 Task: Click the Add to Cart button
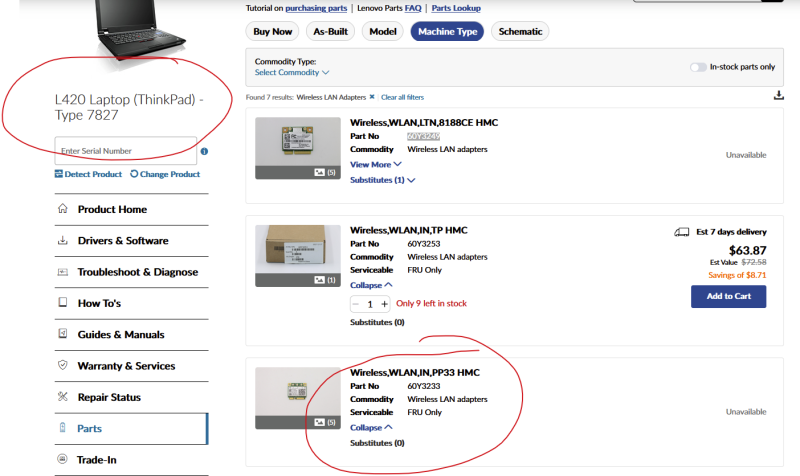tap(729, 296)
